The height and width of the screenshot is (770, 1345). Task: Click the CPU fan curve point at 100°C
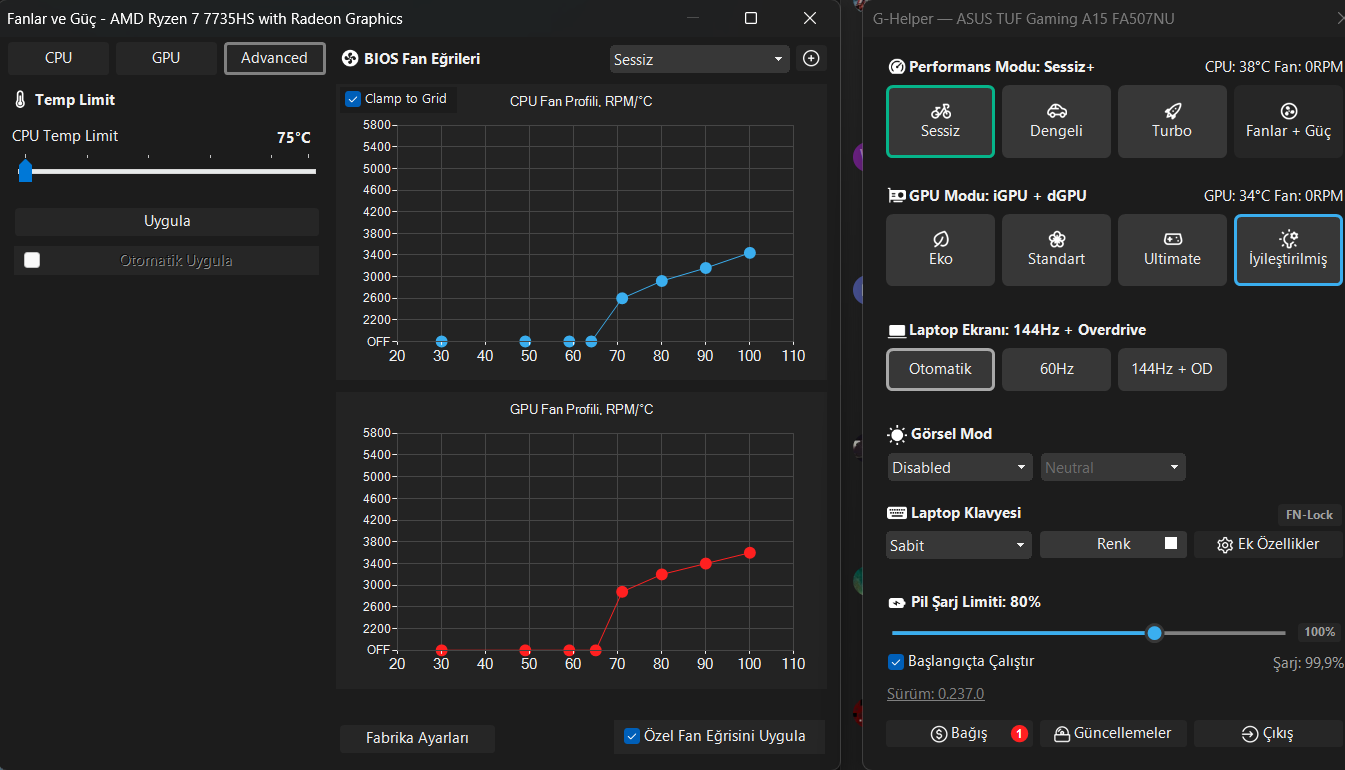click(x=749, y=253)
